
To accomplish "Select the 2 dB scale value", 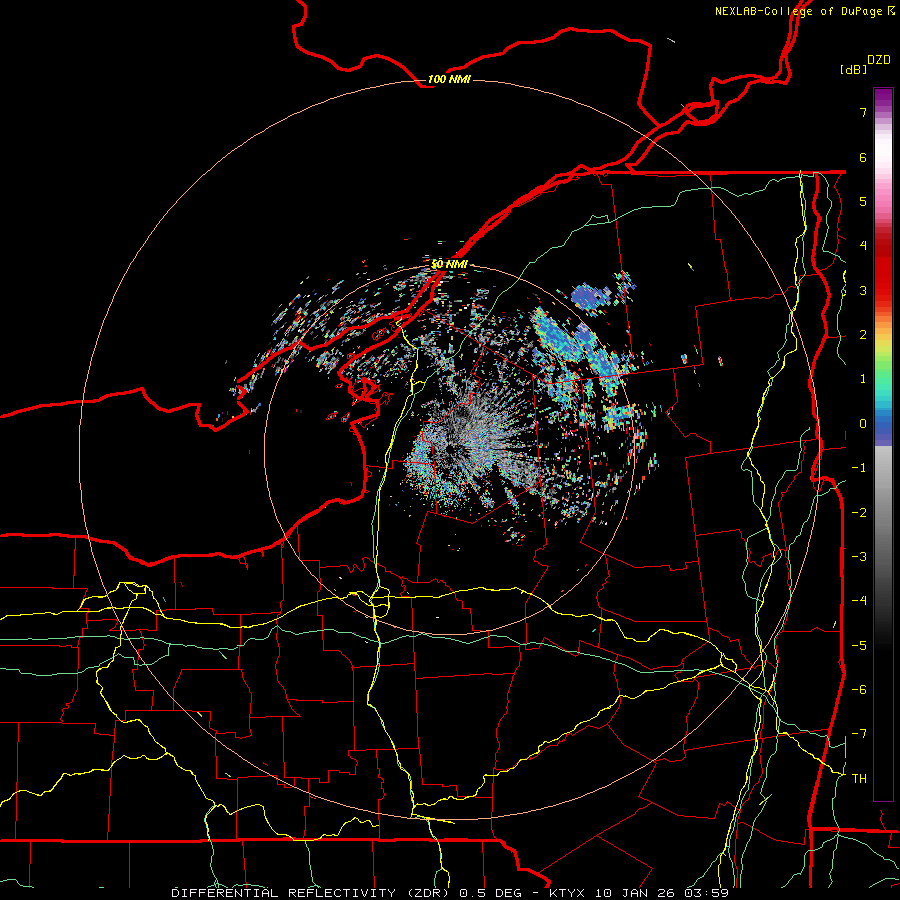I will tap(863, 335).
